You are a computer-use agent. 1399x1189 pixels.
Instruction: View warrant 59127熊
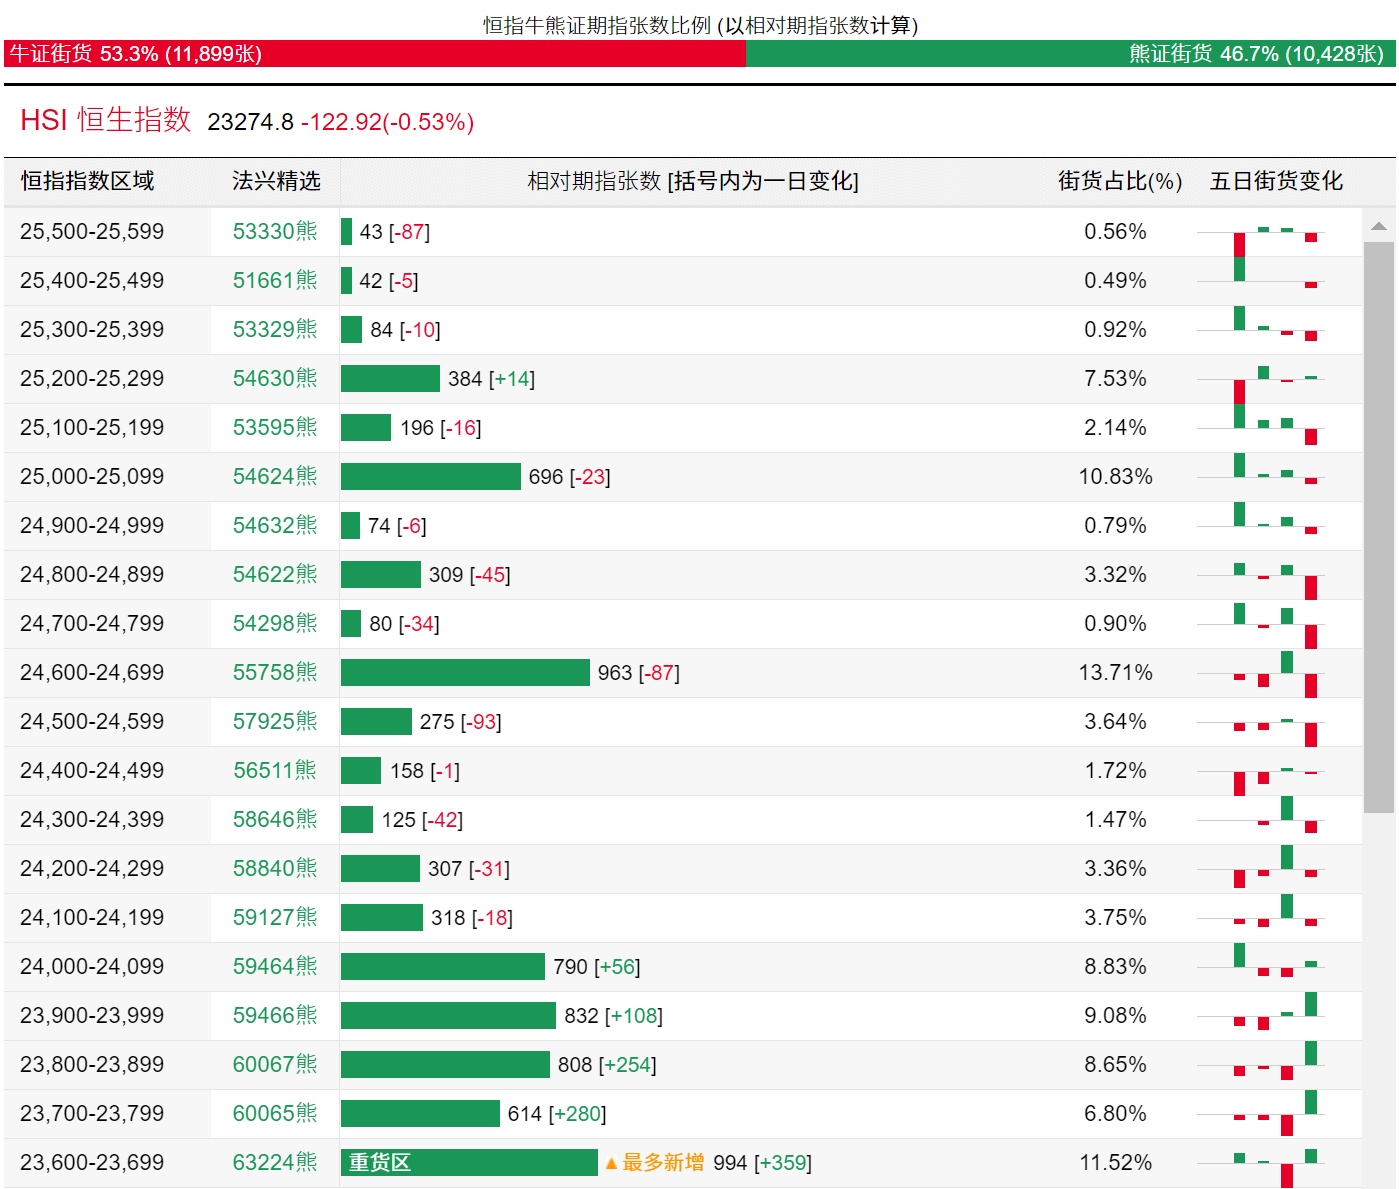(x=275, y=917)
